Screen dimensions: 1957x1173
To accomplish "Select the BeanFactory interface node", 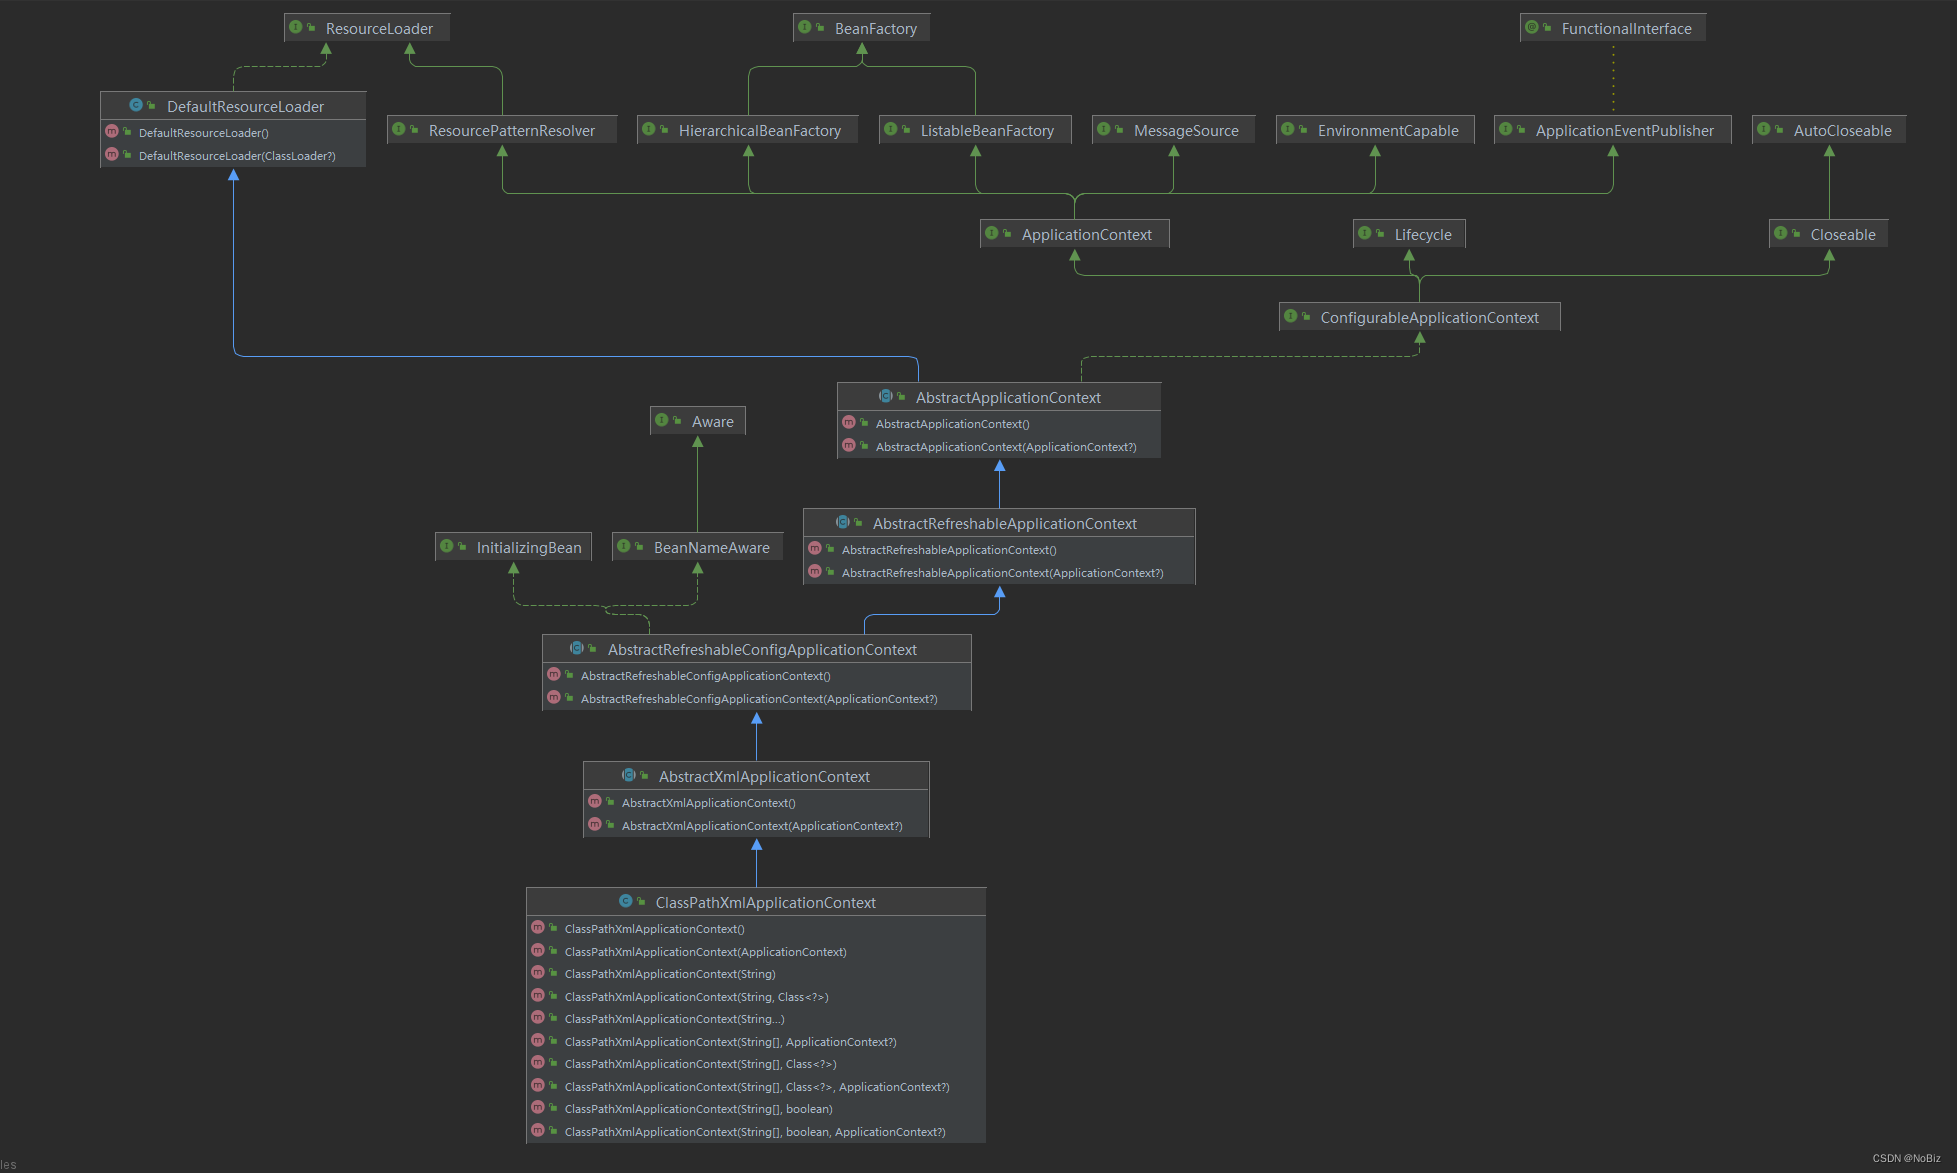I will pos(874,29).
